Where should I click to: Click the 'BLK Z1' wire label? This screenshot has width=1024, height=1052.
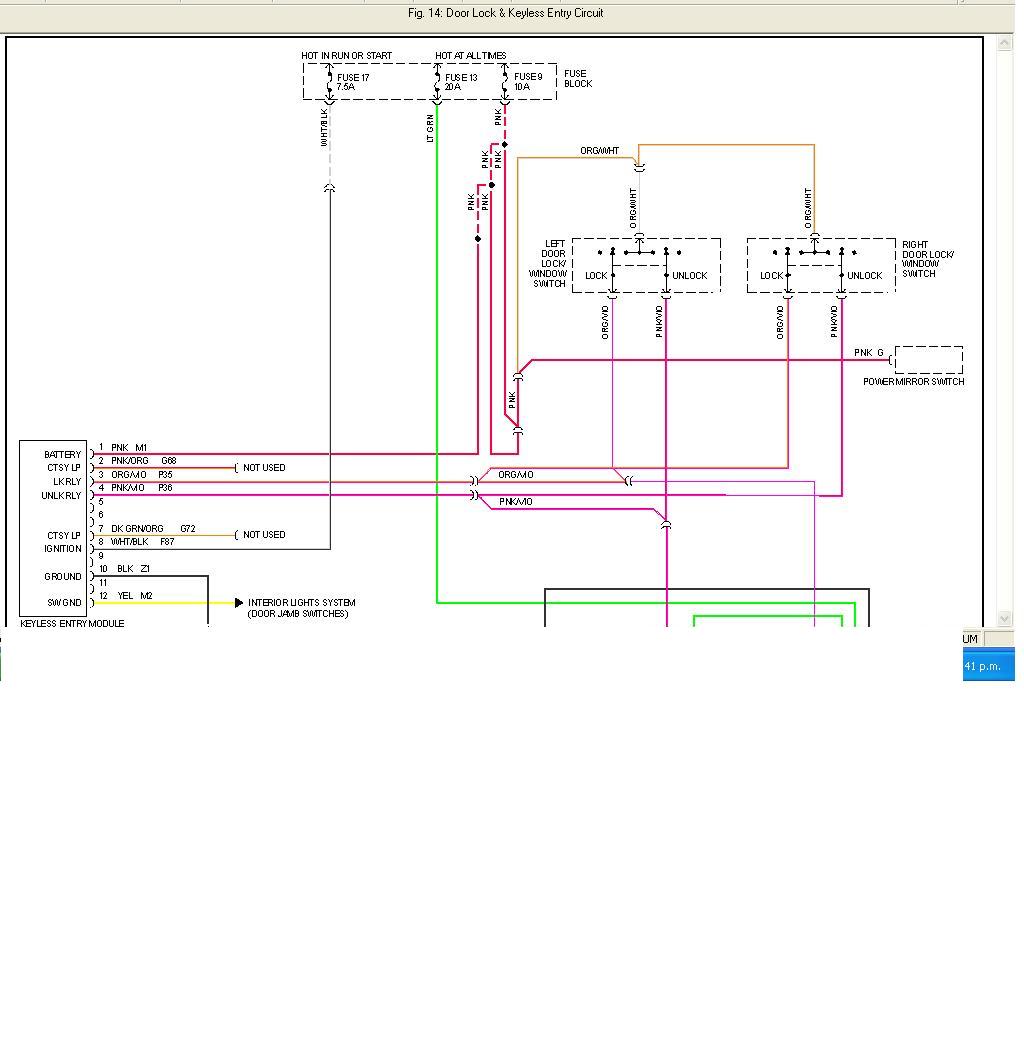pyautogui.click(x=134, y=568)
